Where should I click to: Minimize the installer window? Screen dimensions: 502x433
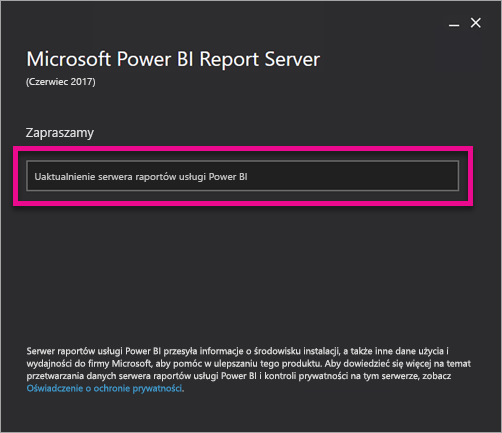[454, 24]
